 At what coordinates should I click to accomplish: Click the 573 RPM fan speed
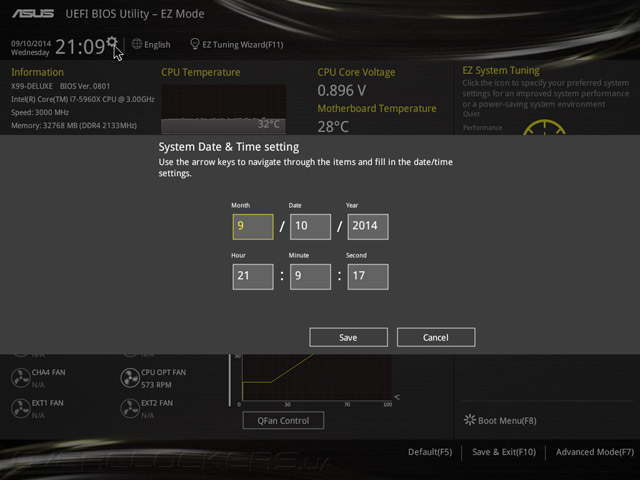click(156, 385)
